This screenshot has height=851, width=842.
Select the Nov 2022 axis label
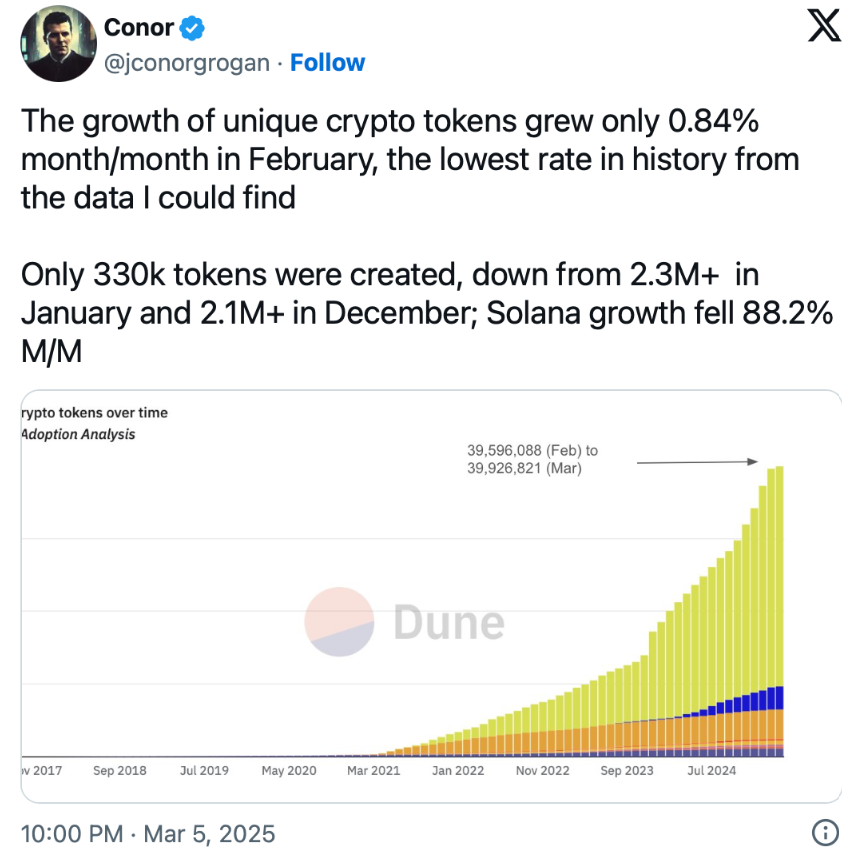[x=542, y=770]
